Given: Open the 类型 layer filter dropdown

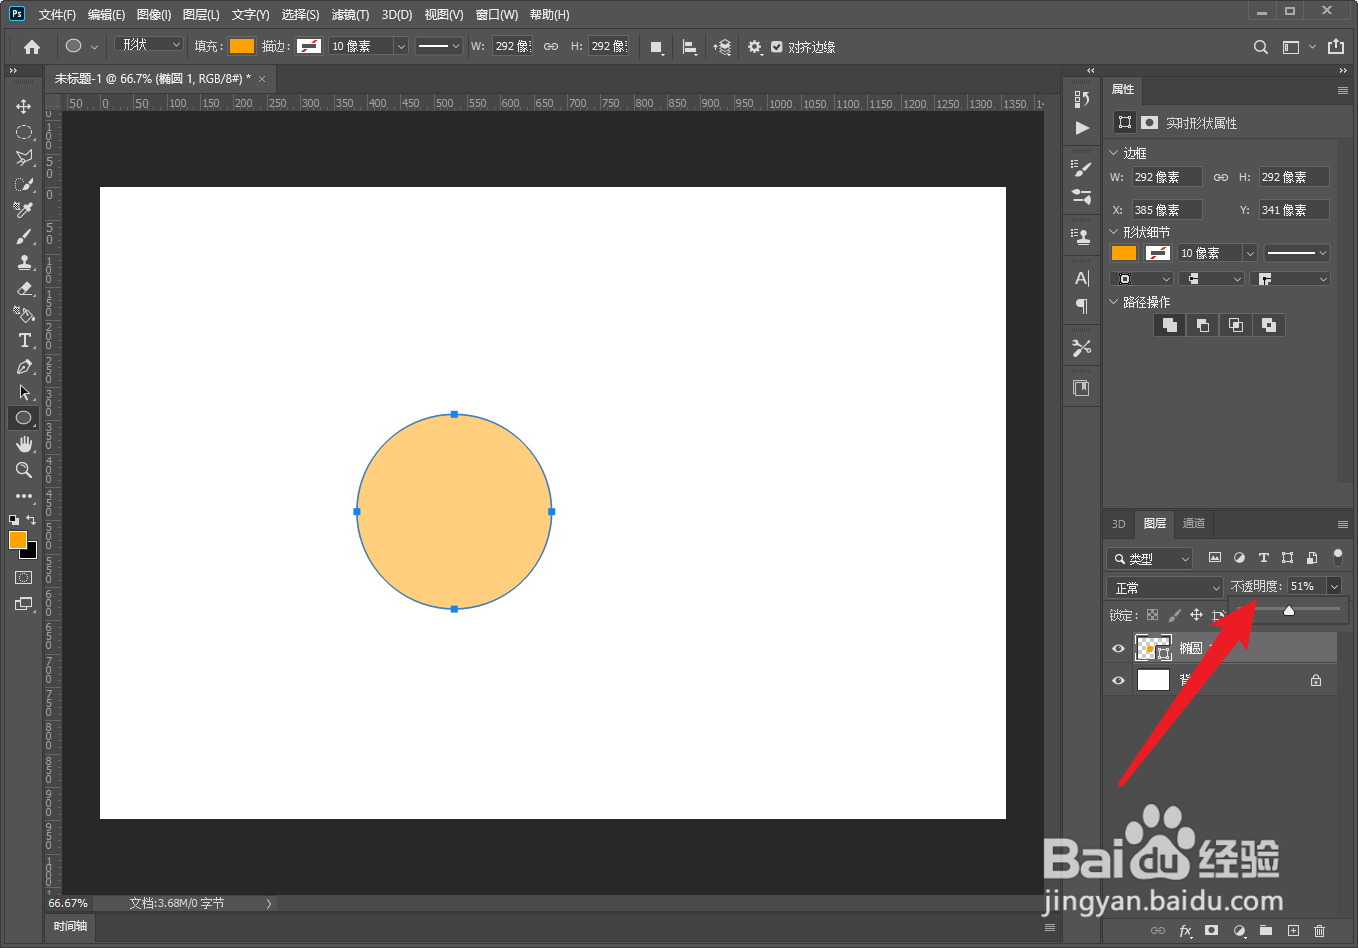Looking at the screenshot, I should tap(1150, 558).
